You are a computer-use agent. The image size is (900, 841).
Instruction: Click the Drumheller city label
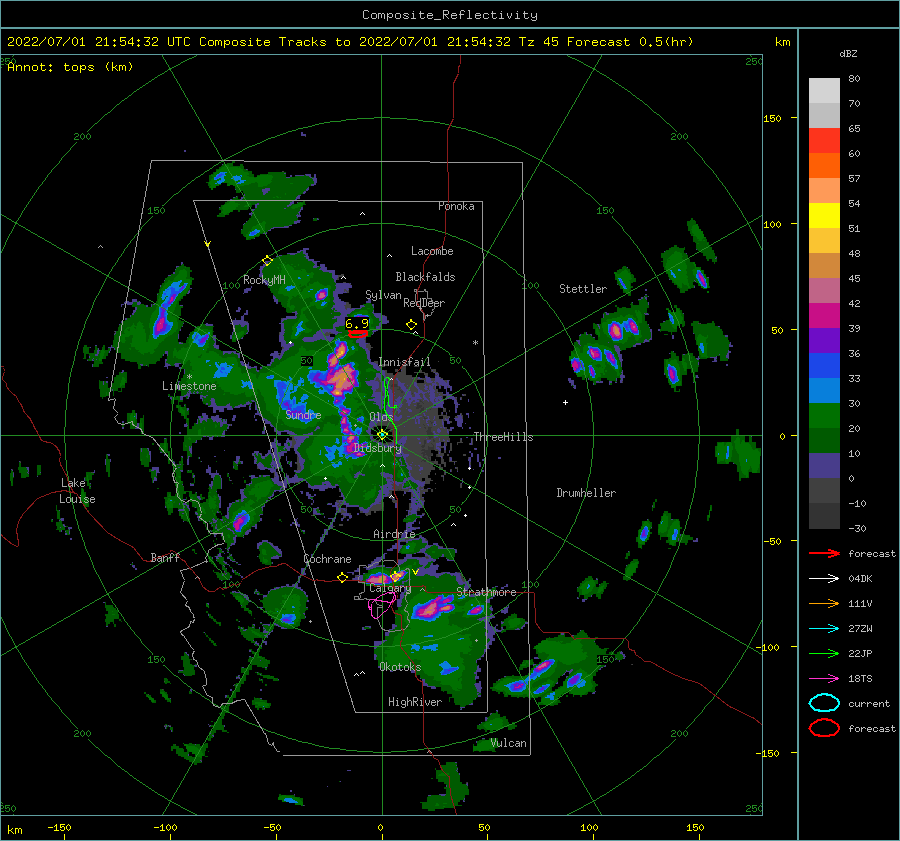tap(586, 493)
